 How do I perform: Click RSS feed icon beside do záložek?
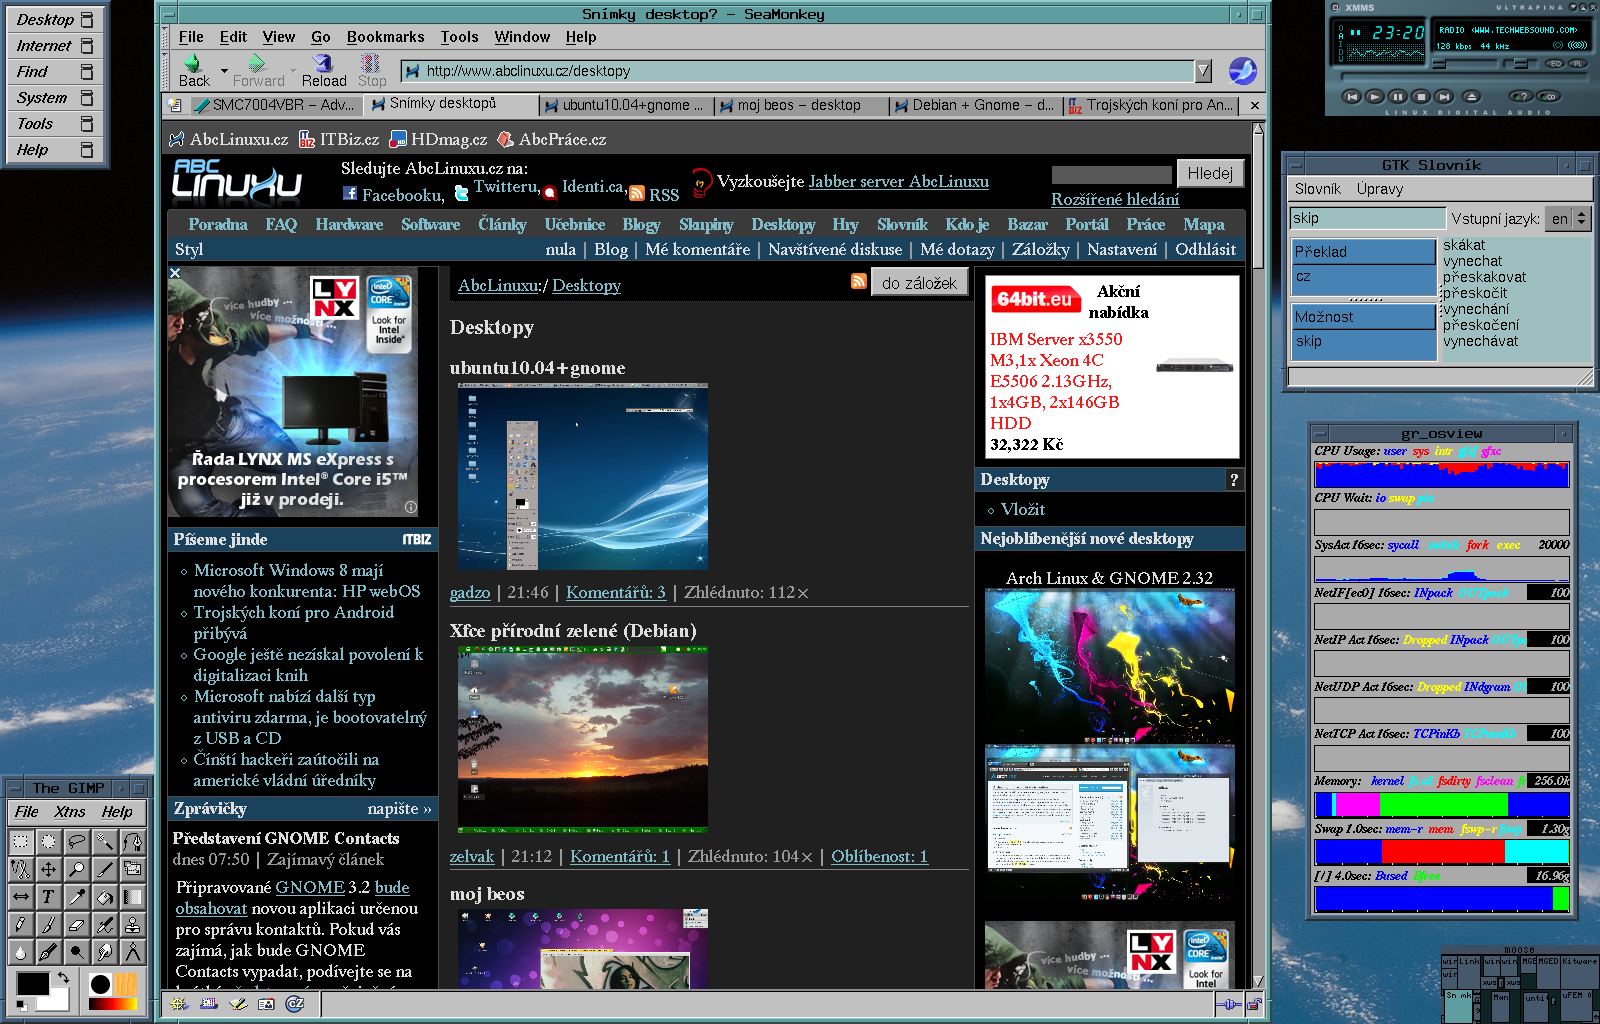(858, 282)
